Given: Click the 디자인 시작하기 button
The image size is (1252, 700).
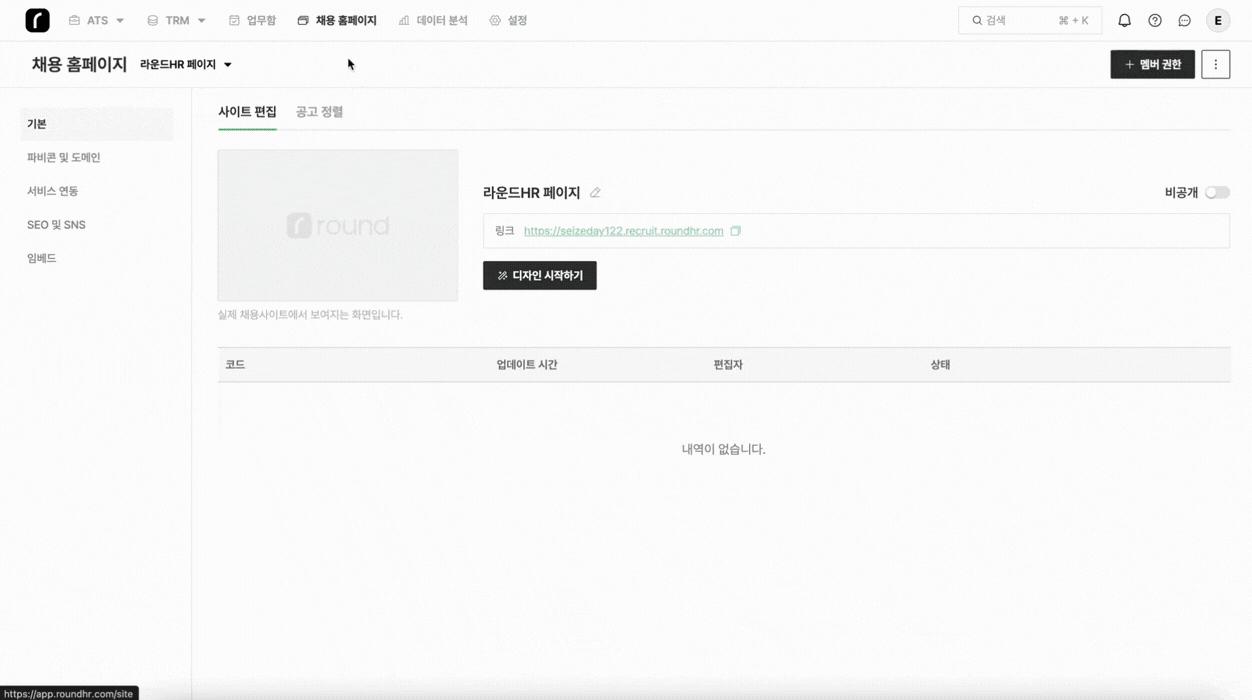Looking at the screenshot, I should pyautogui.click(x=539, y=276).
